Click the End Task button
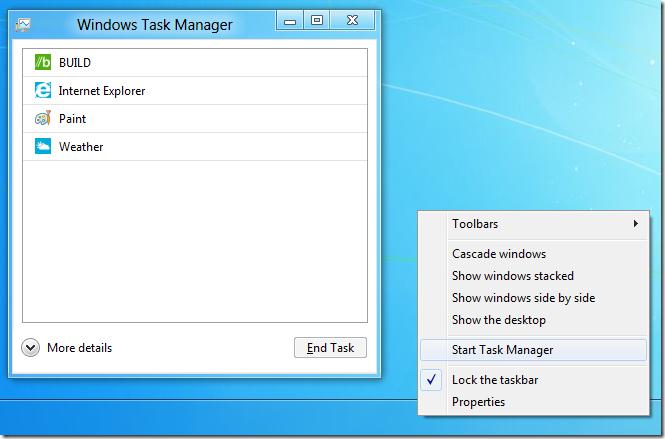This screenshot has height=439, width=665. point(330,348)
